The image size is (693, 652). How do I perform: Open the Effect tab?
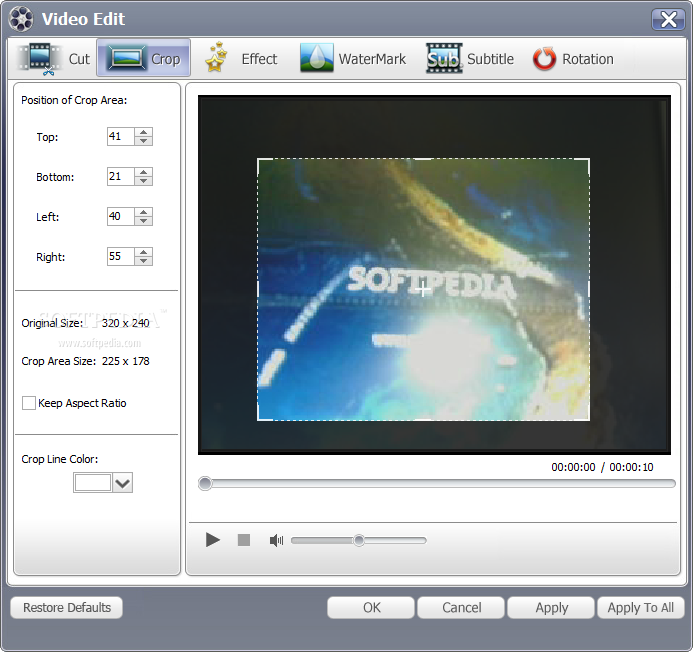[x=241, y=58]
